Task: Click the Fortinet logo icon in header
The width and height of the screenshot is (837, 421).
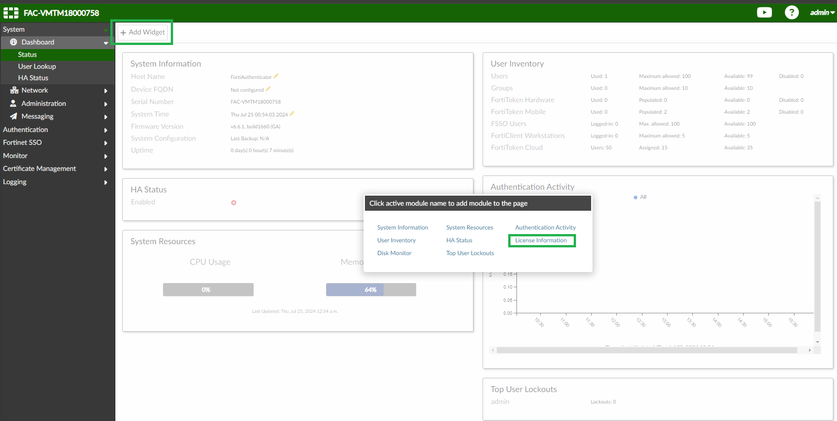Action: coord(11,13)
